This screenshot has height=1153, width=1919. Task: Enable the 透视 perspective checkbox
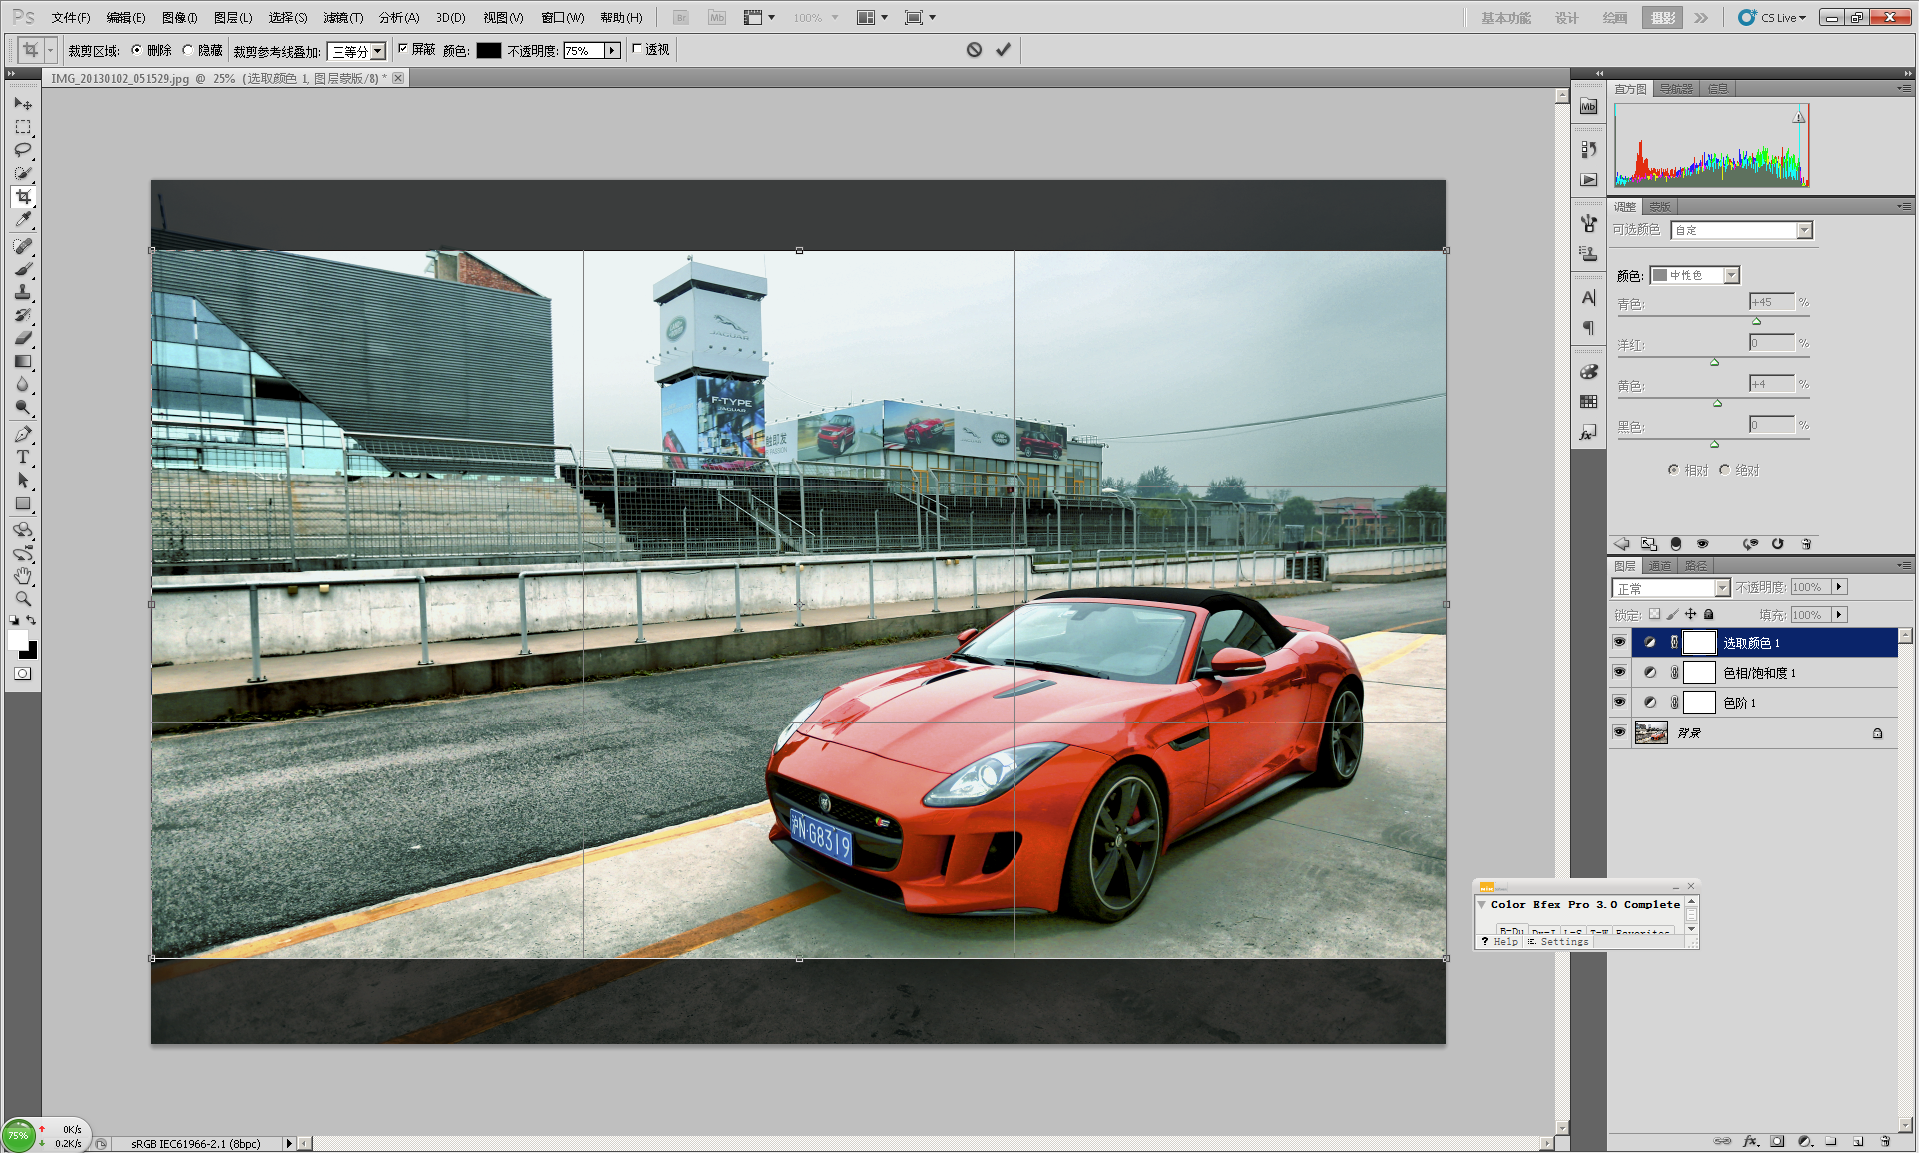point(637,49)
